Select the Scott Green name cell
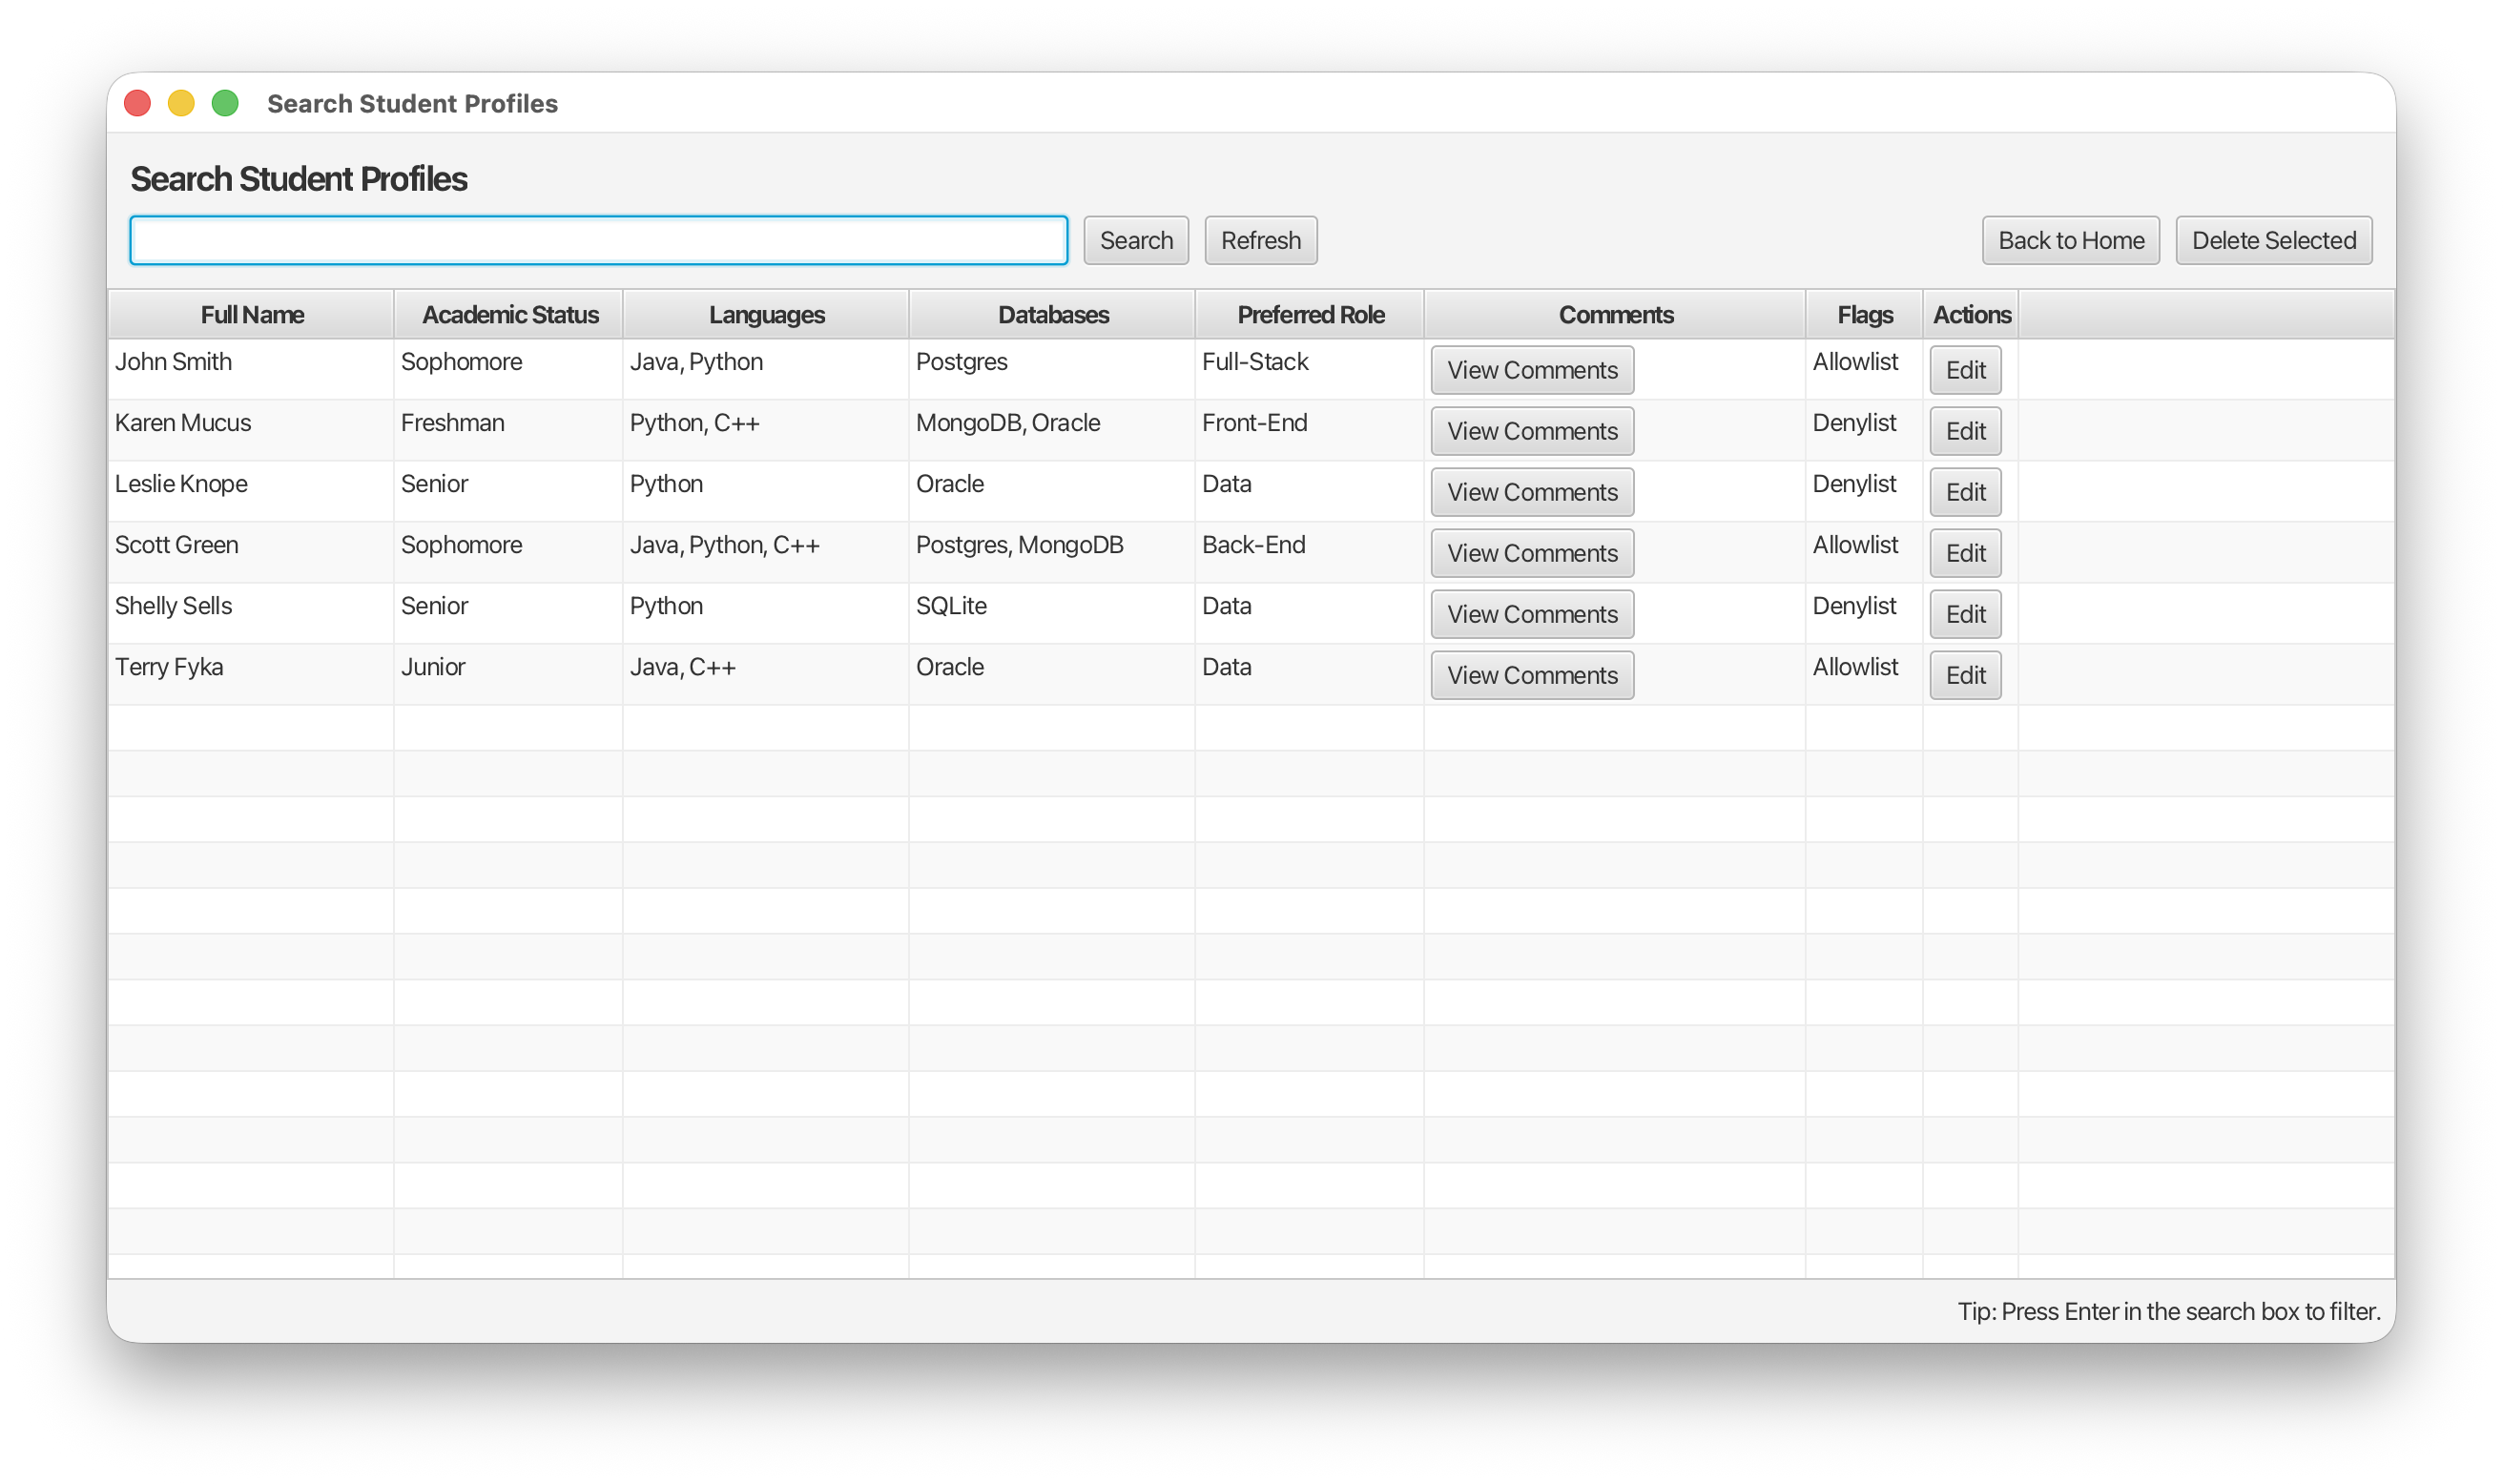Screen dimensions: 2503x1484 (x=176, y=545)
